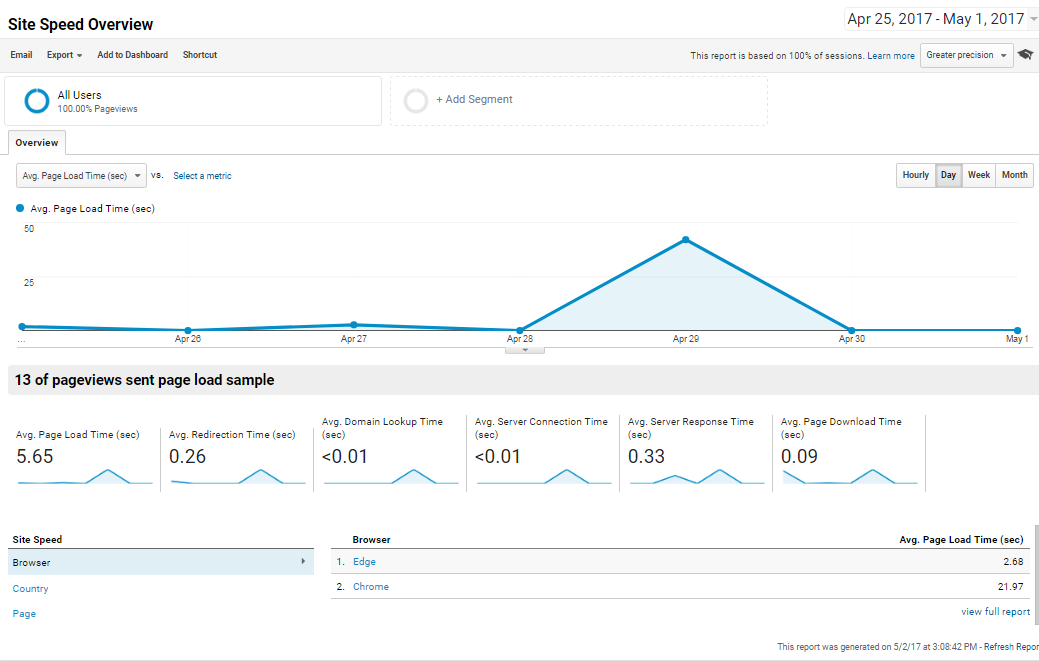Click the chart scrubber handle below Apr 28
Viewport: 1039px width, 661px height.
coord(524,348)
